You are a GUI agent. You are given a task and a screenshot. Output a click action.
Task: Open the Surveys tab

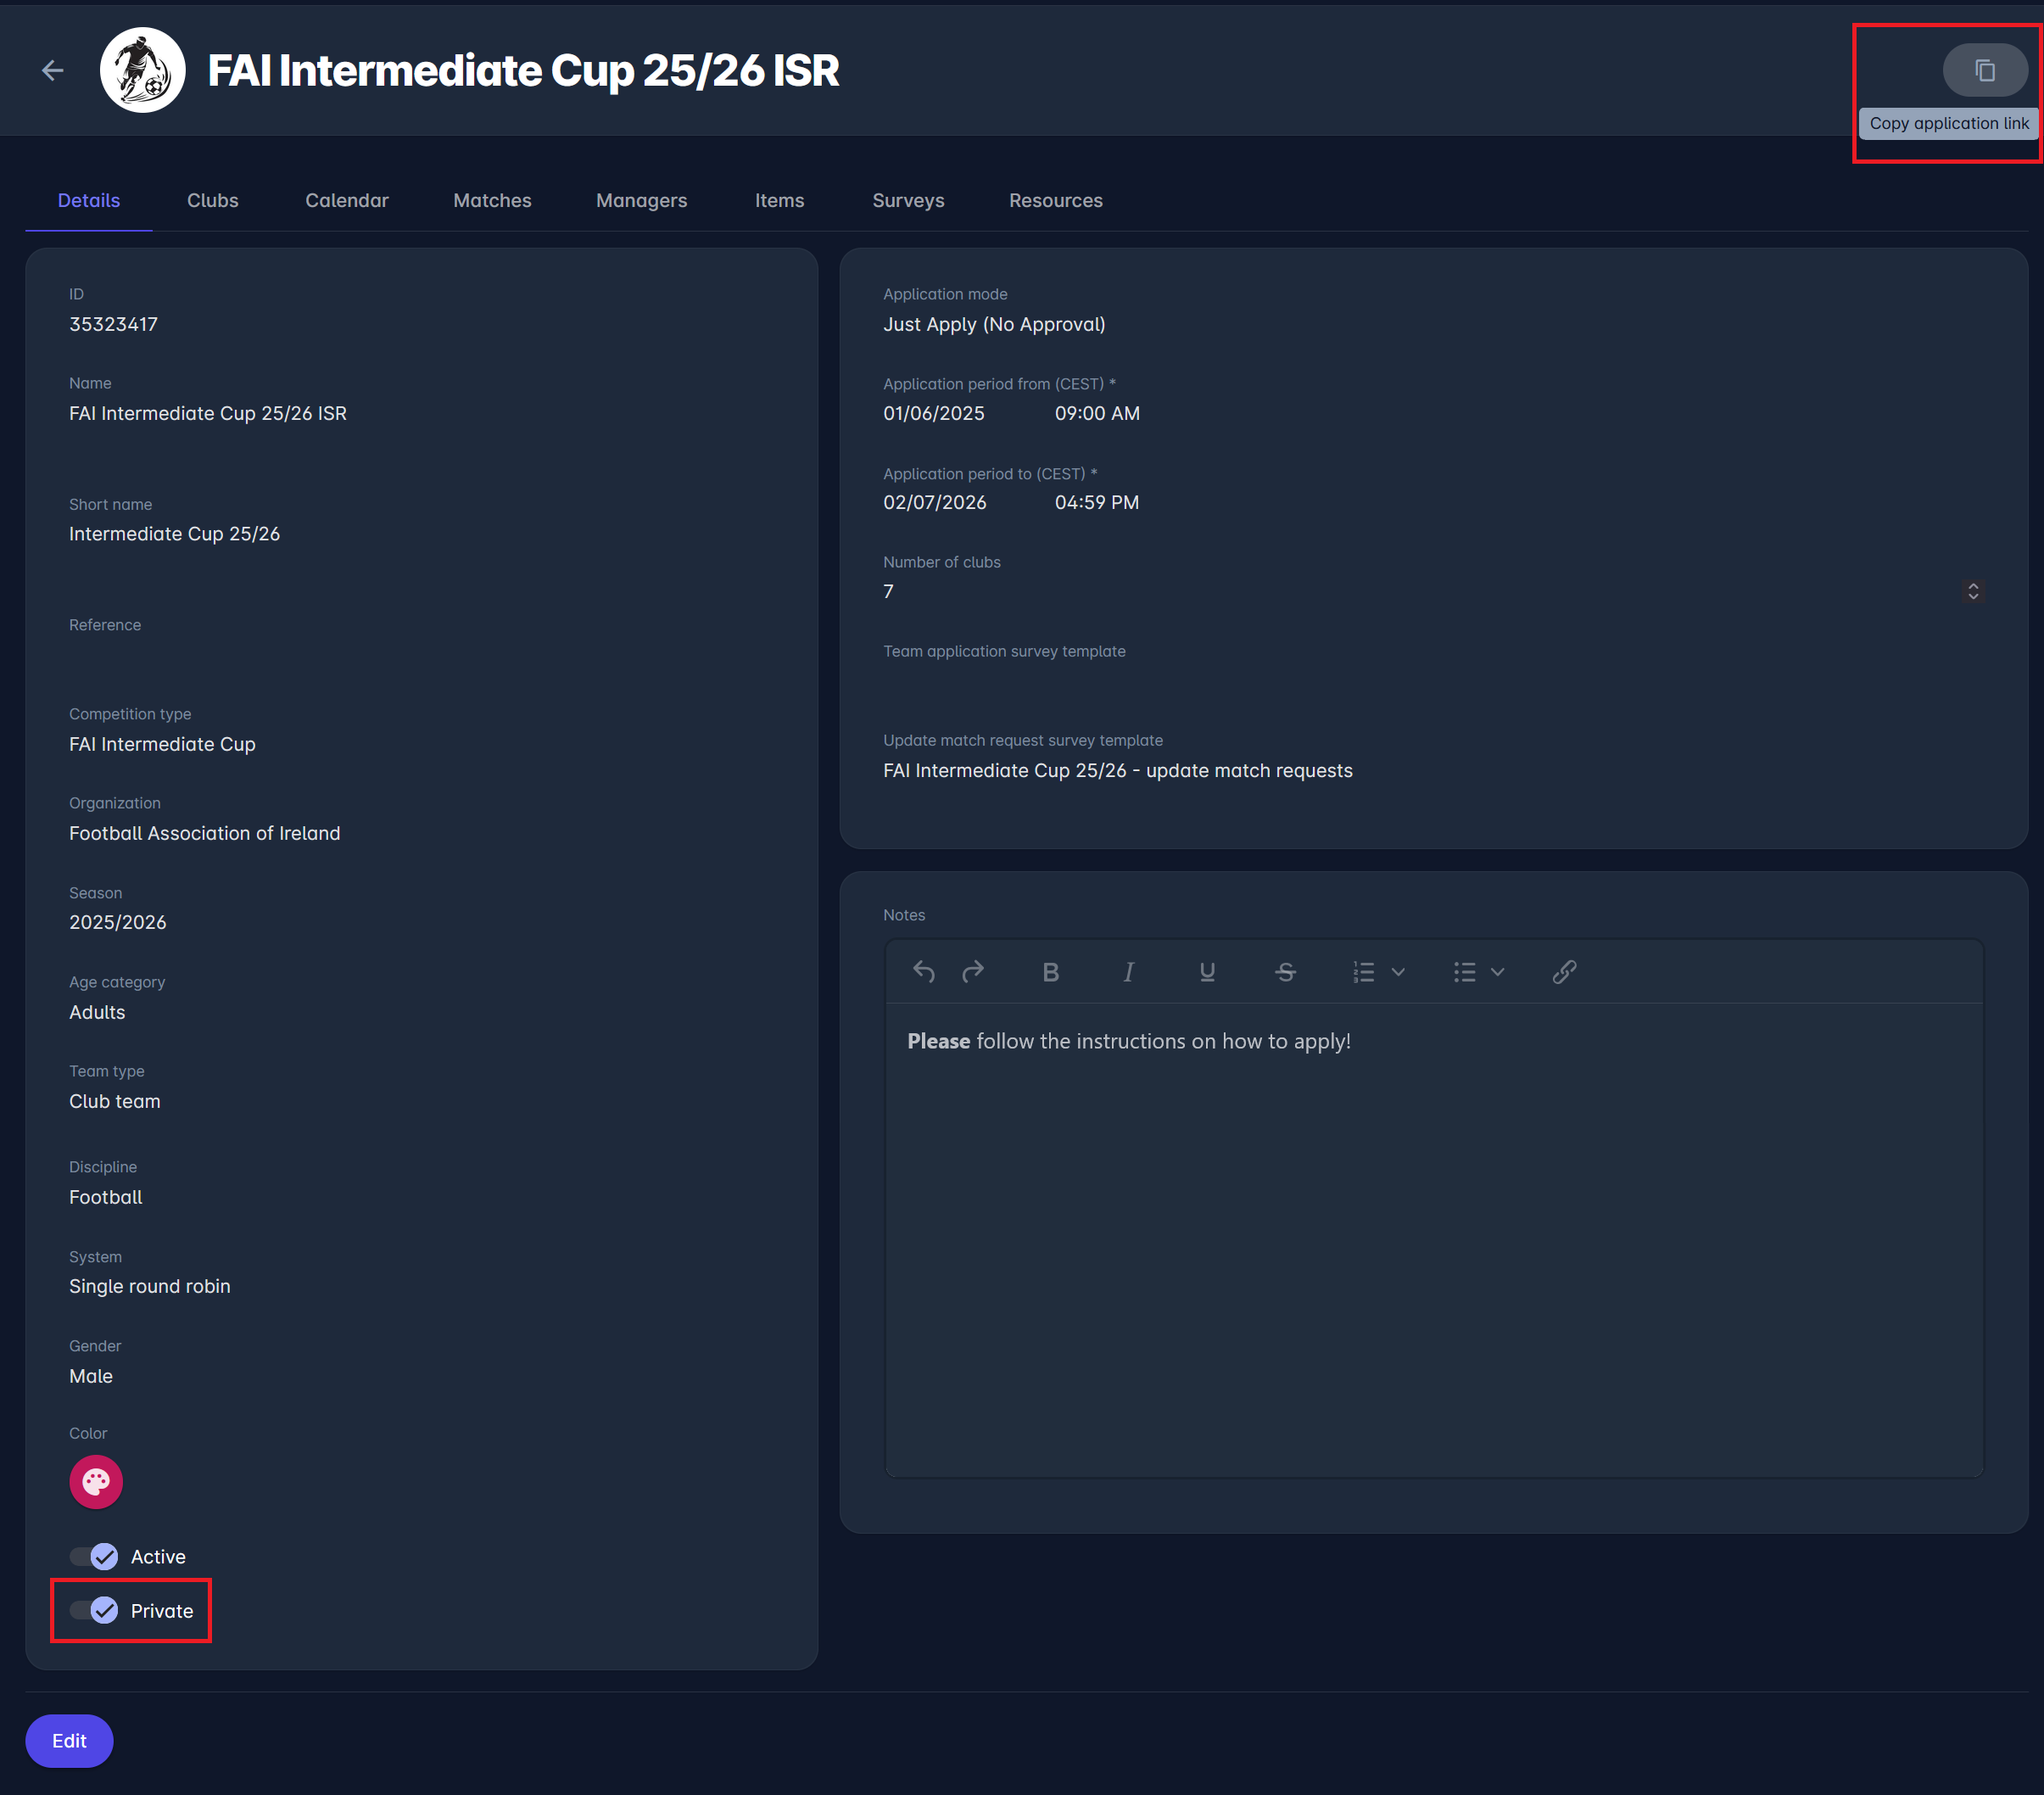908,200
